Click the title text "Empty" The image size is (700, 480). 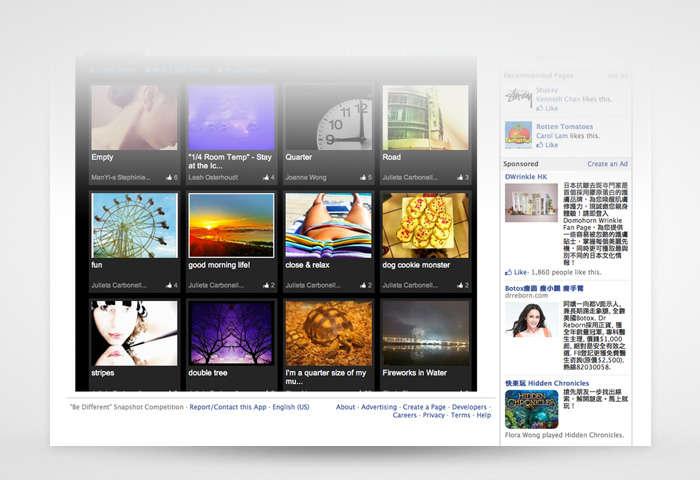pyautogui.click(x=102, y=157)
